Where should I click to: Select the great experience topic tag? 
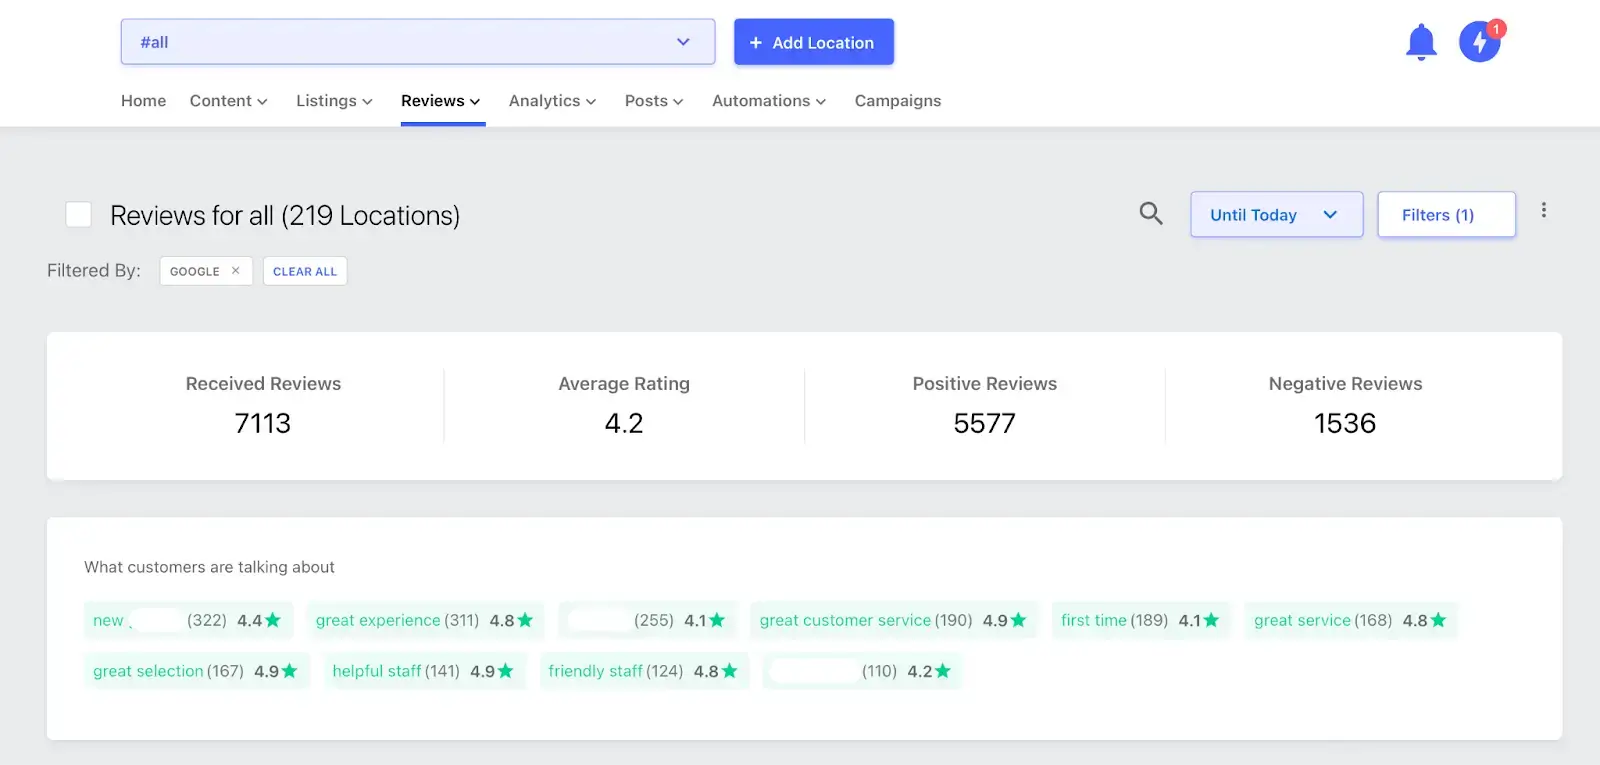(x=425, y=620)
